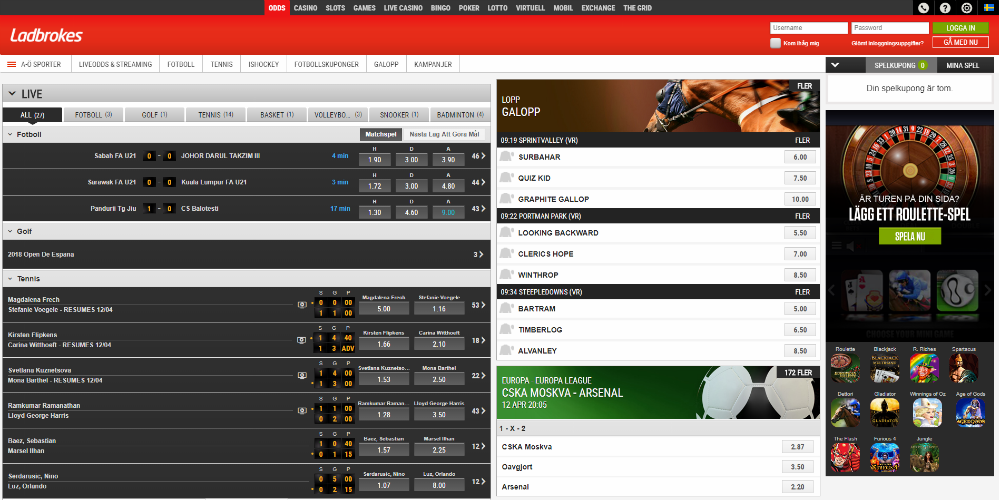Launch the Roulette mini game icon

[x=845, y=368]
